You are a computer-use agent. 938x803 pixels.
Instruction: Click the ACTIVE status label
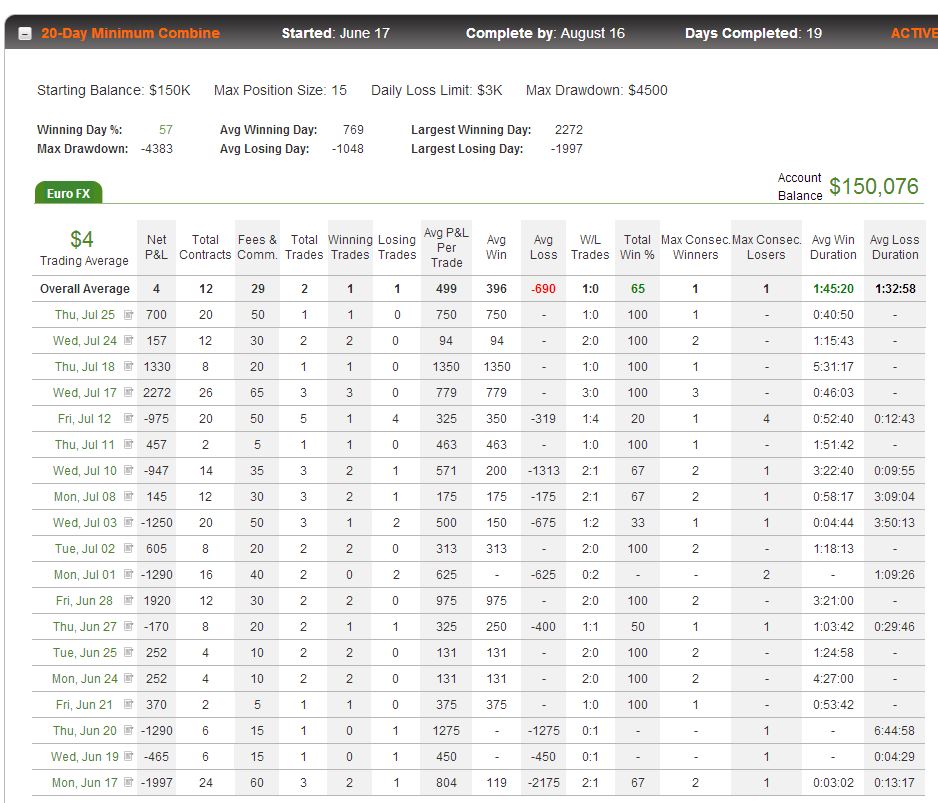pyautogui.click(x=914, y=34)
